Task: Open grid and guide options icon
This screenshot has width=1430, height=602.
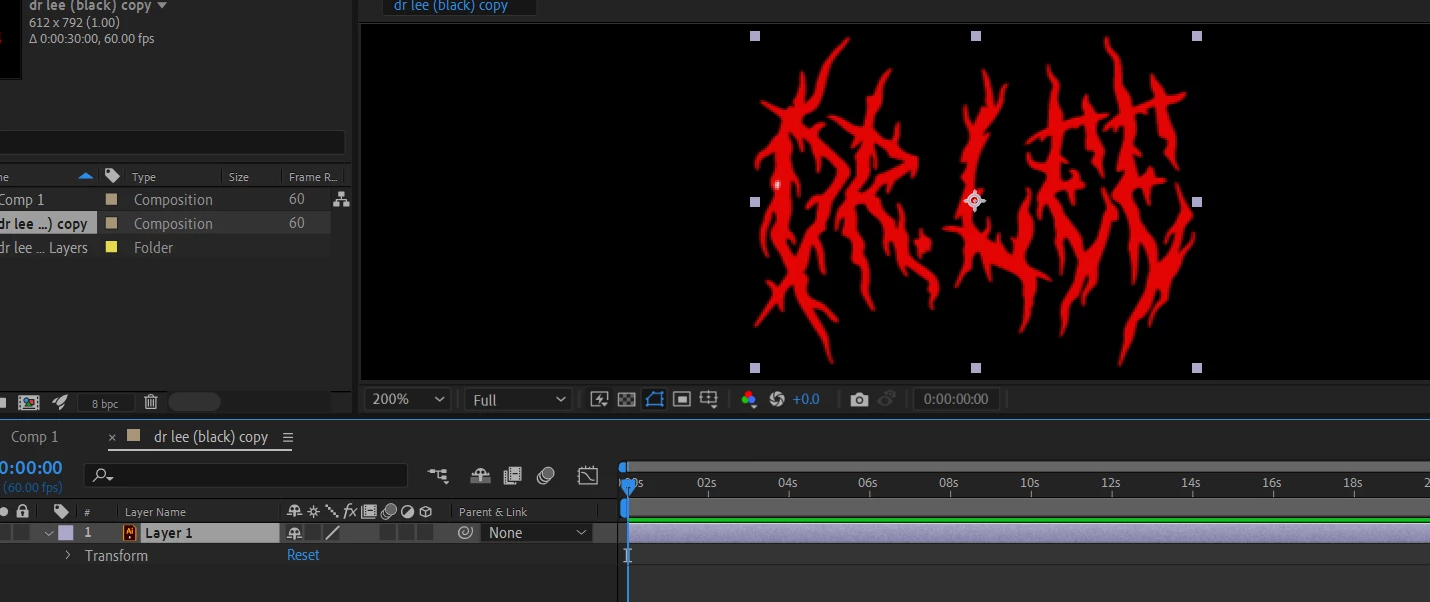Action: tap(709, 399)
